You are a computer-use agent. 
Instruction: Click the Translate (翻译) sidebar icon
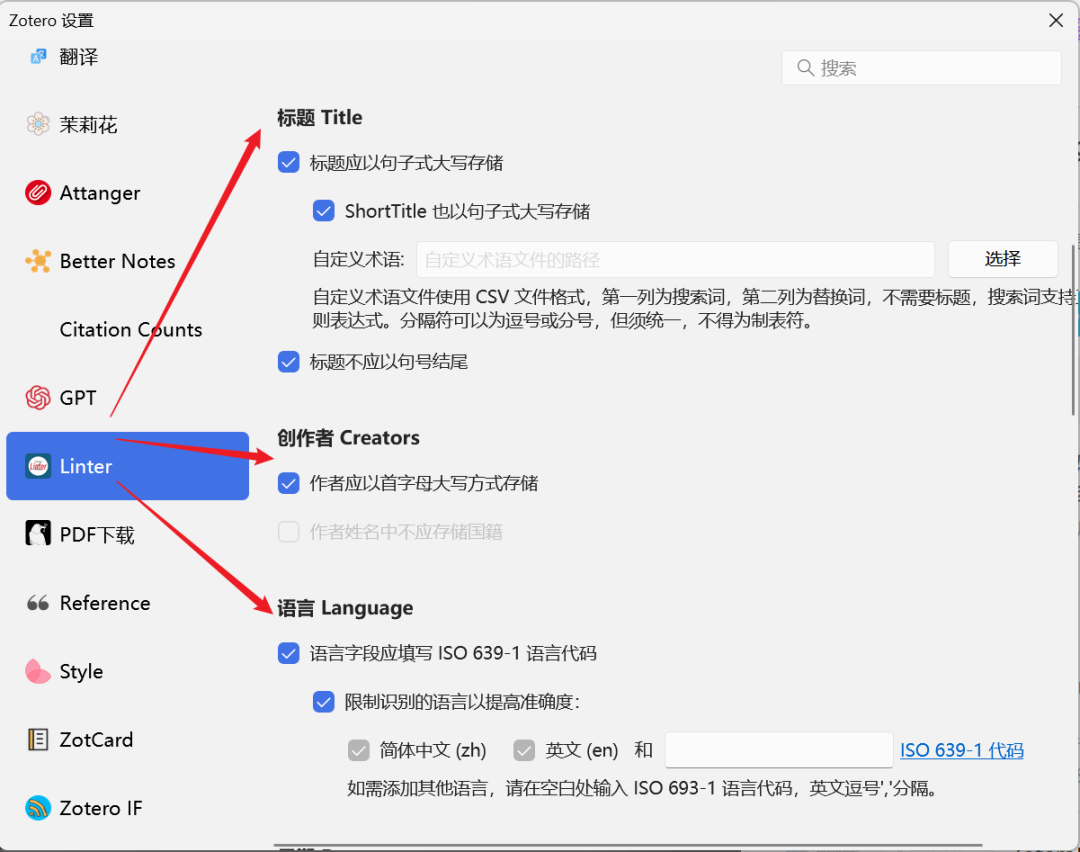(38, 57)
